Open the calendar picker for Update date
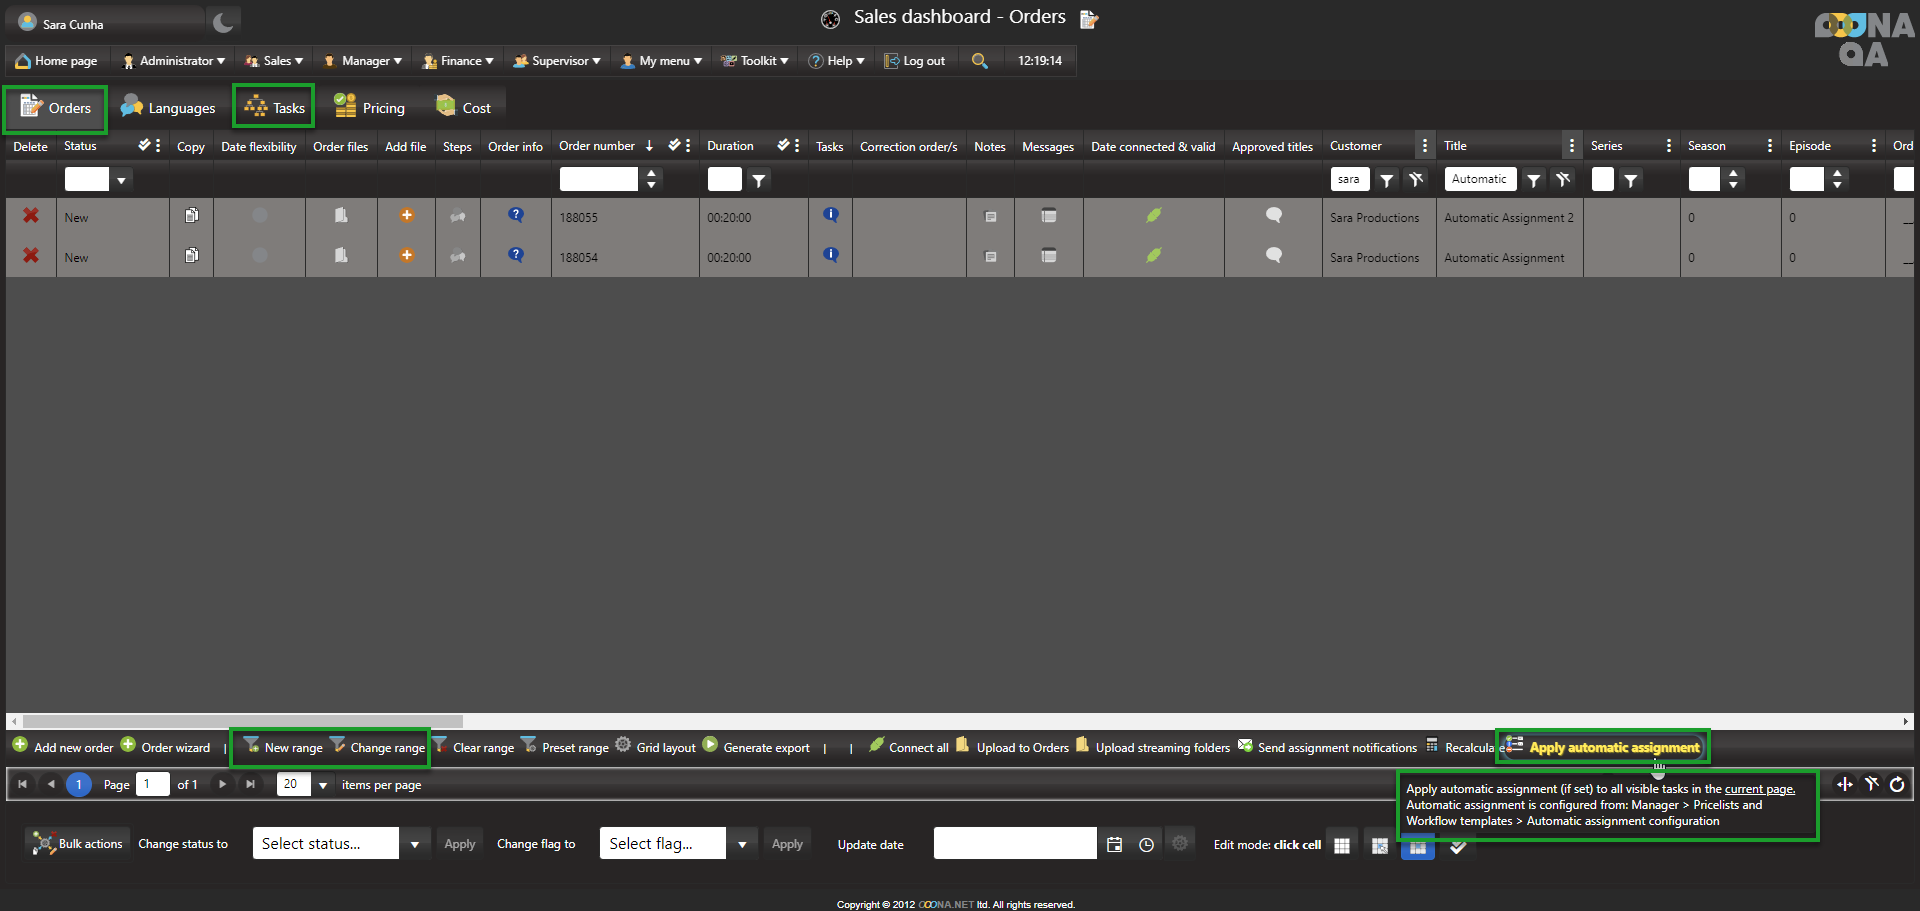 (x=1114, y=845)
